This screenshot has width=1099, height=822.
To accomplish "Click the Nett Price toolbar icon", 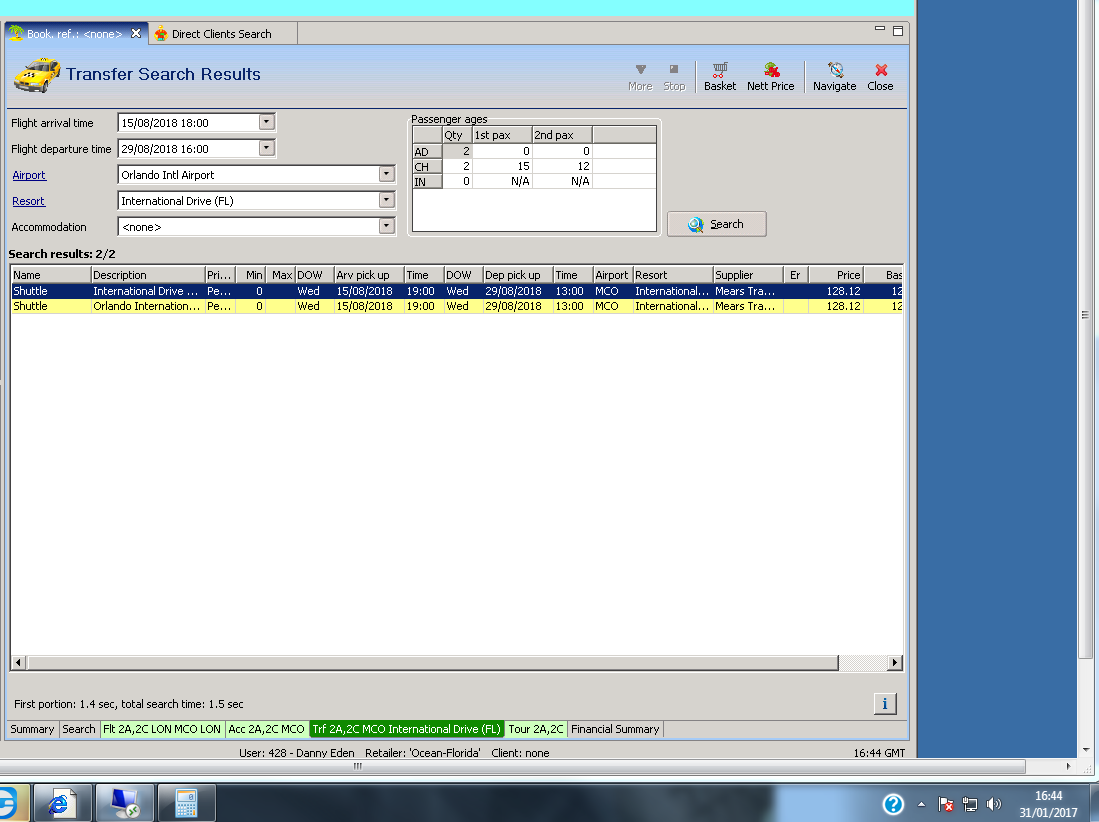I will point(770,77).
